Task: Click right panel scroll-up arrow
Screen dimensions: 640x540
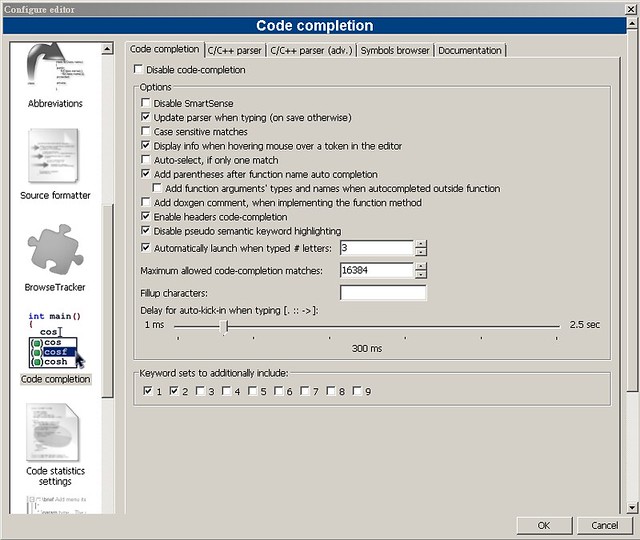Action: (x=631, y=23)
